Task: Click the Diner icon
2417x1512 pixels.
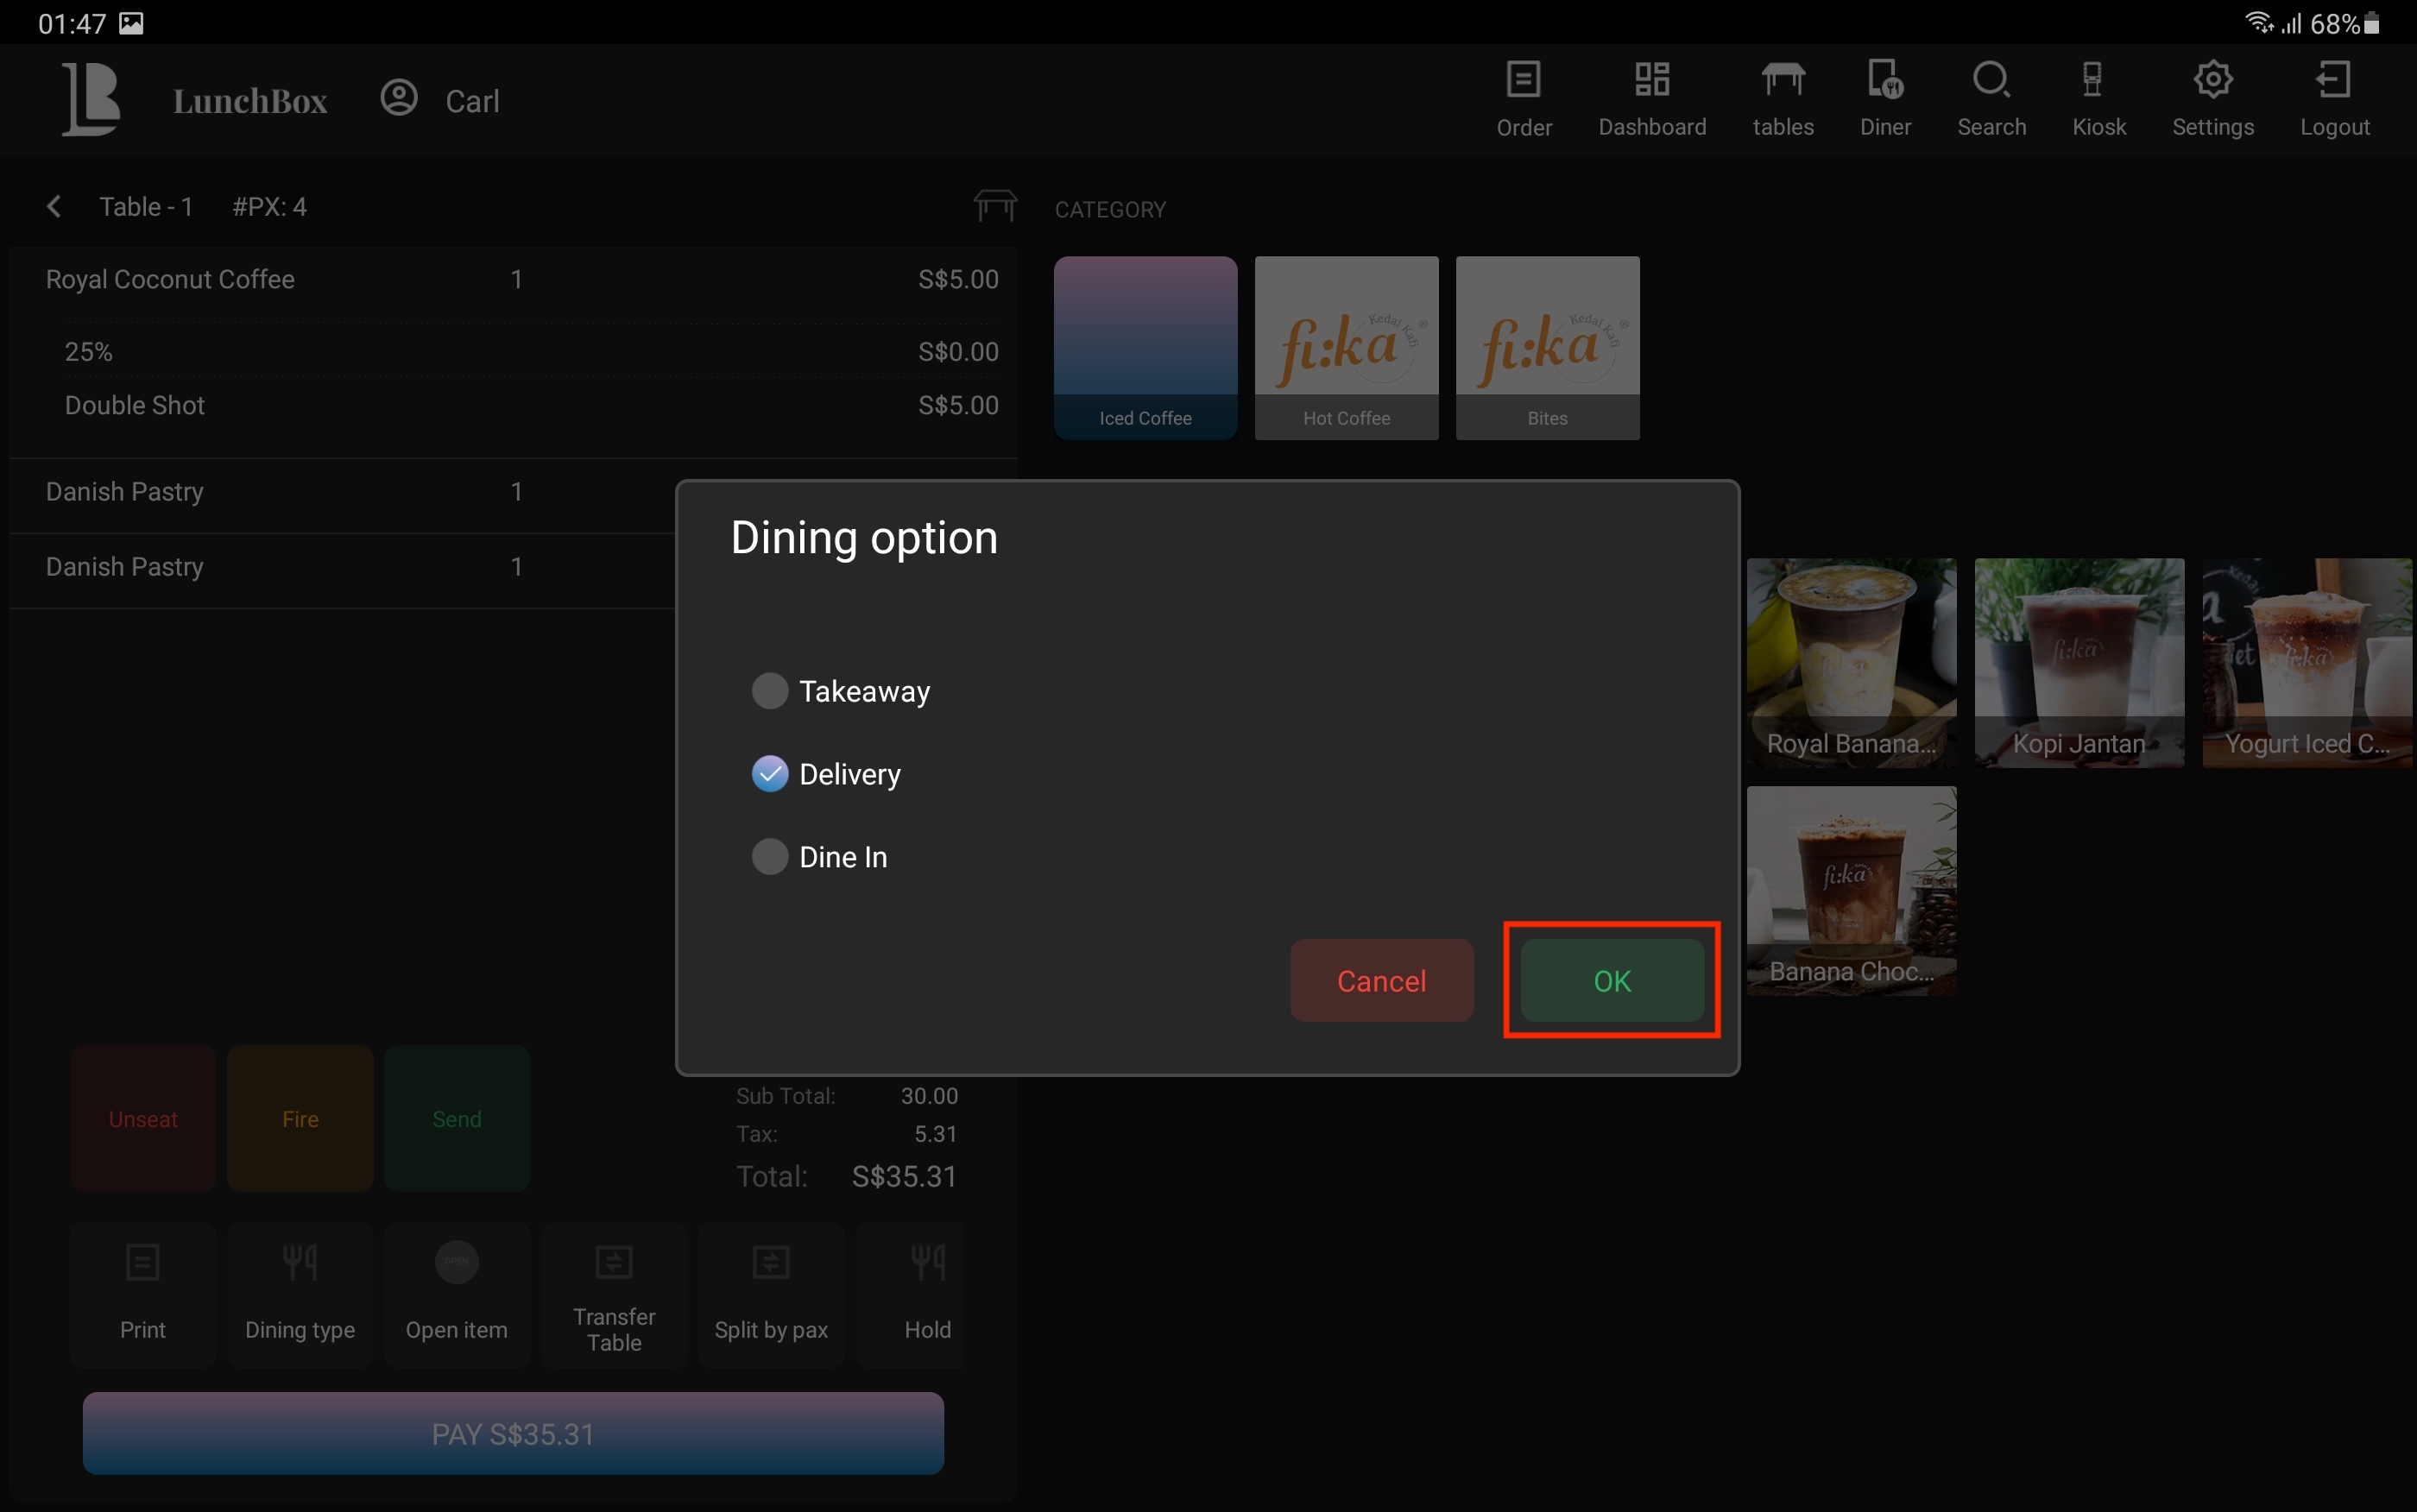Action: (x=1884, y=98)
